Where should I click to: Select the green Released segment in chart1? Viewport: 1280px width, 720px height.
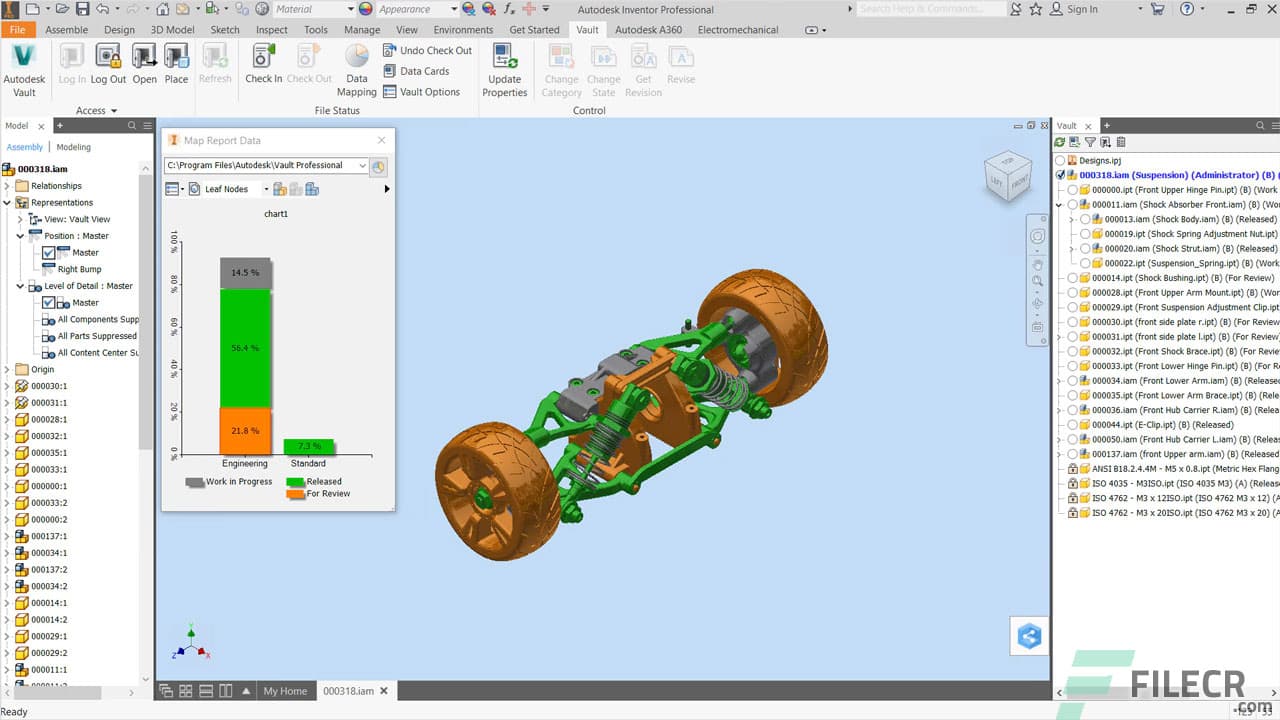pos(245,348)
